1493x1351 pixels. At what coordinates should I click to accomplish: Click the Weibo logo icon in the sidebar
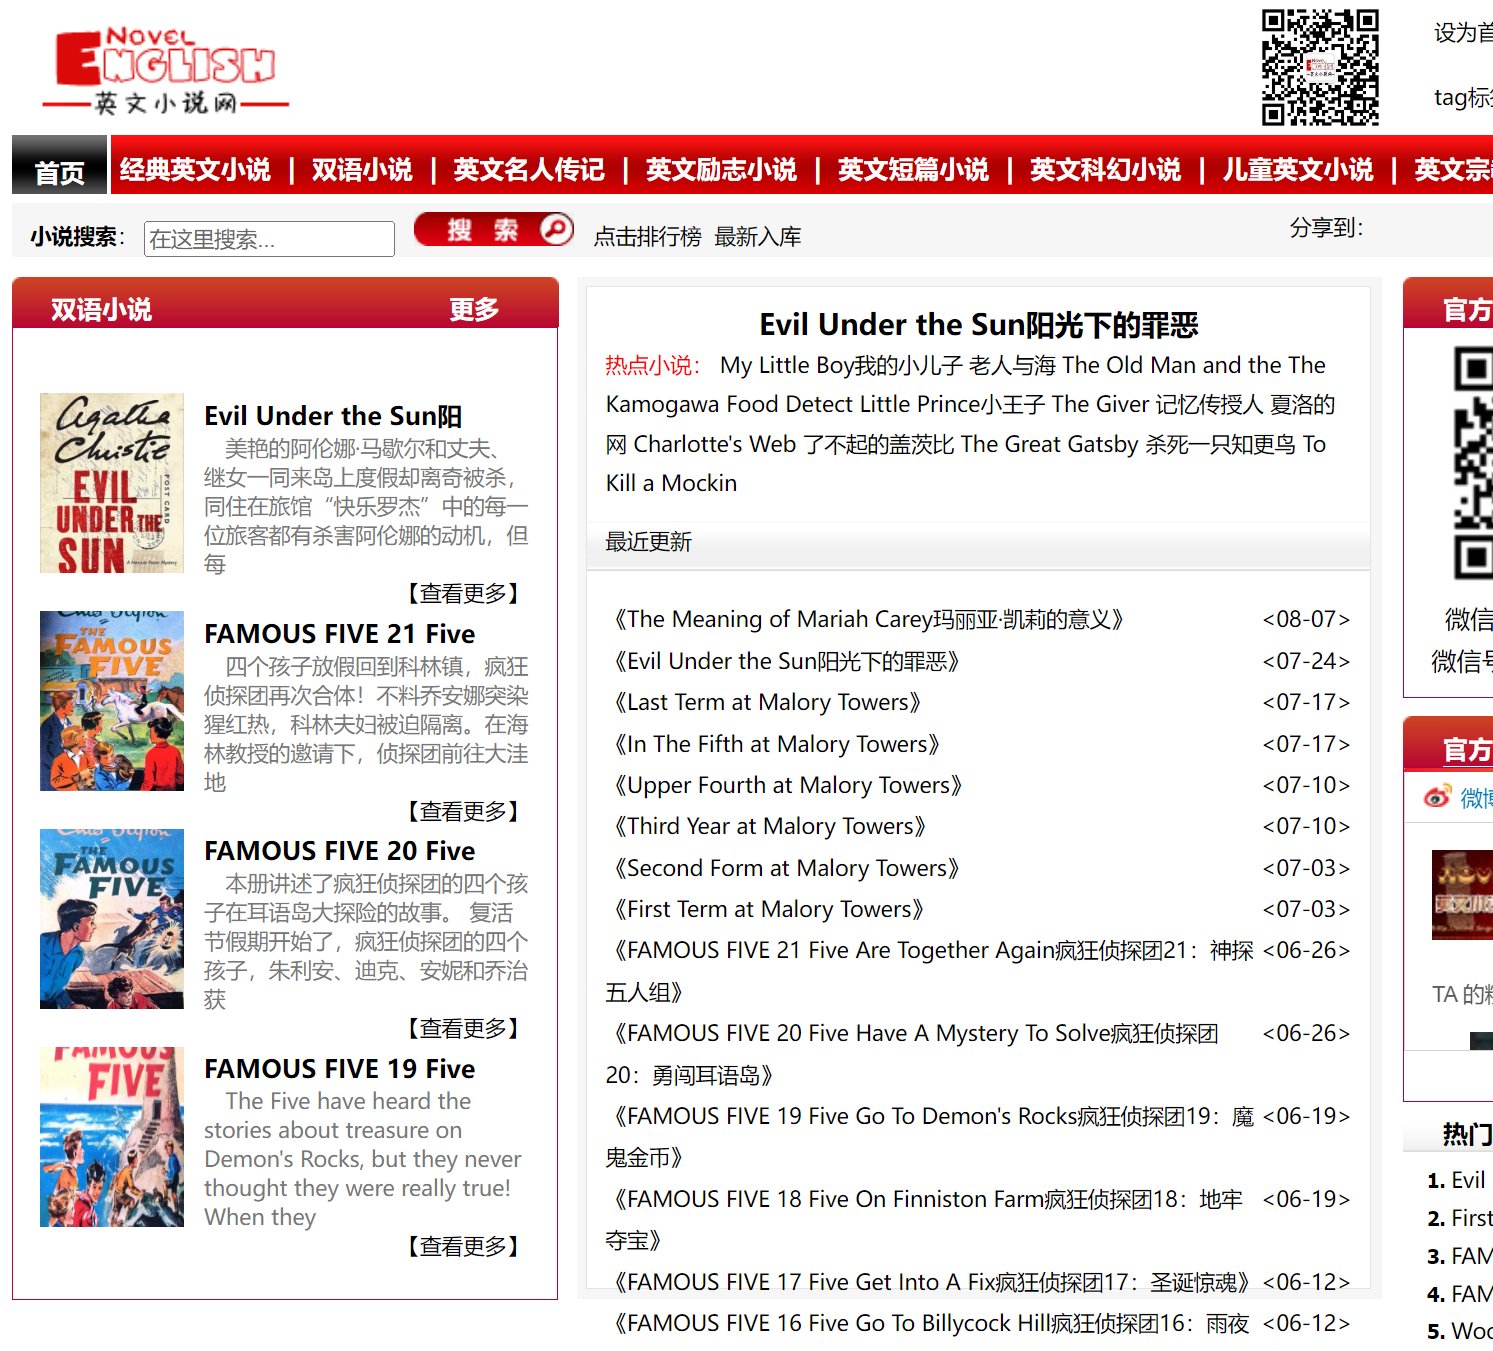tap(1438, 796)
